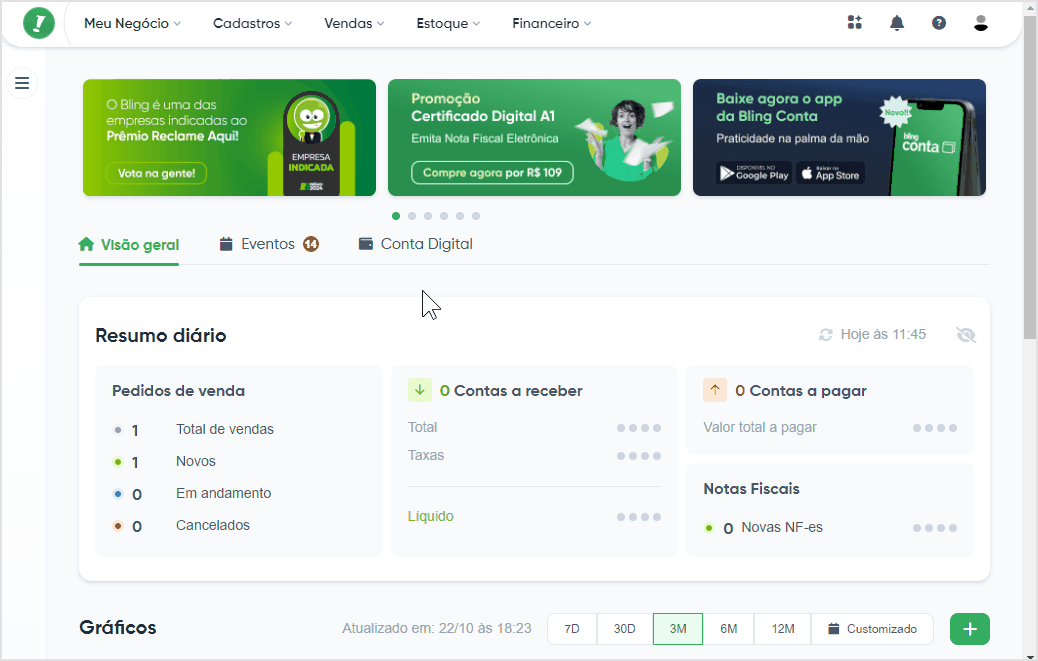The height and width of the screenshot is (661, 1038).
Task: Open the notifications bell
Action: (x=896, y=23)
